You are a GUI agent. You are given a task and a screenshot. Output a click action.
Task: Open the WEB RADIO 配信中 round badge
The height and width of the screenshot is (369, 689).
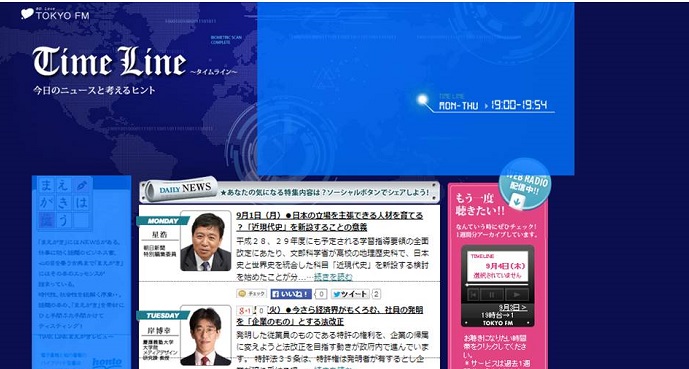click(525, 184)
